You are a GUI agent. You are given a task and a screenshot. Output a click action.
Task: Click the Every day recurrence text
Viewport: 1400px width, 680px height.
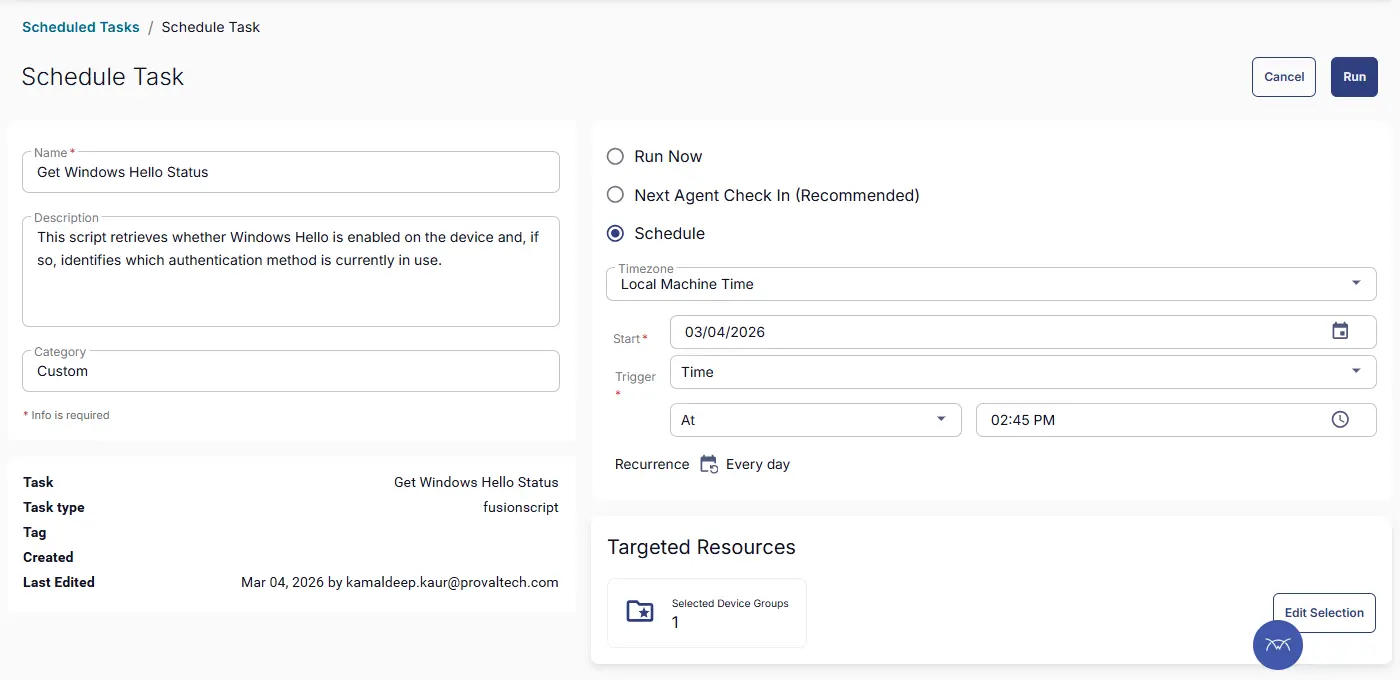point(757,464)
